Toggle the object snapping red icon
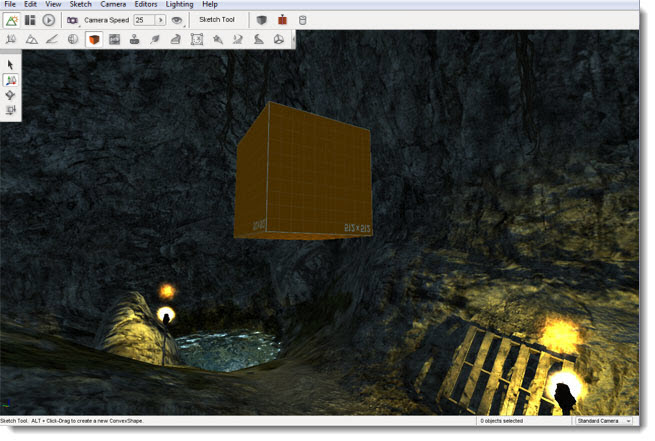This screenshot has height=441, width=655. 282,20
